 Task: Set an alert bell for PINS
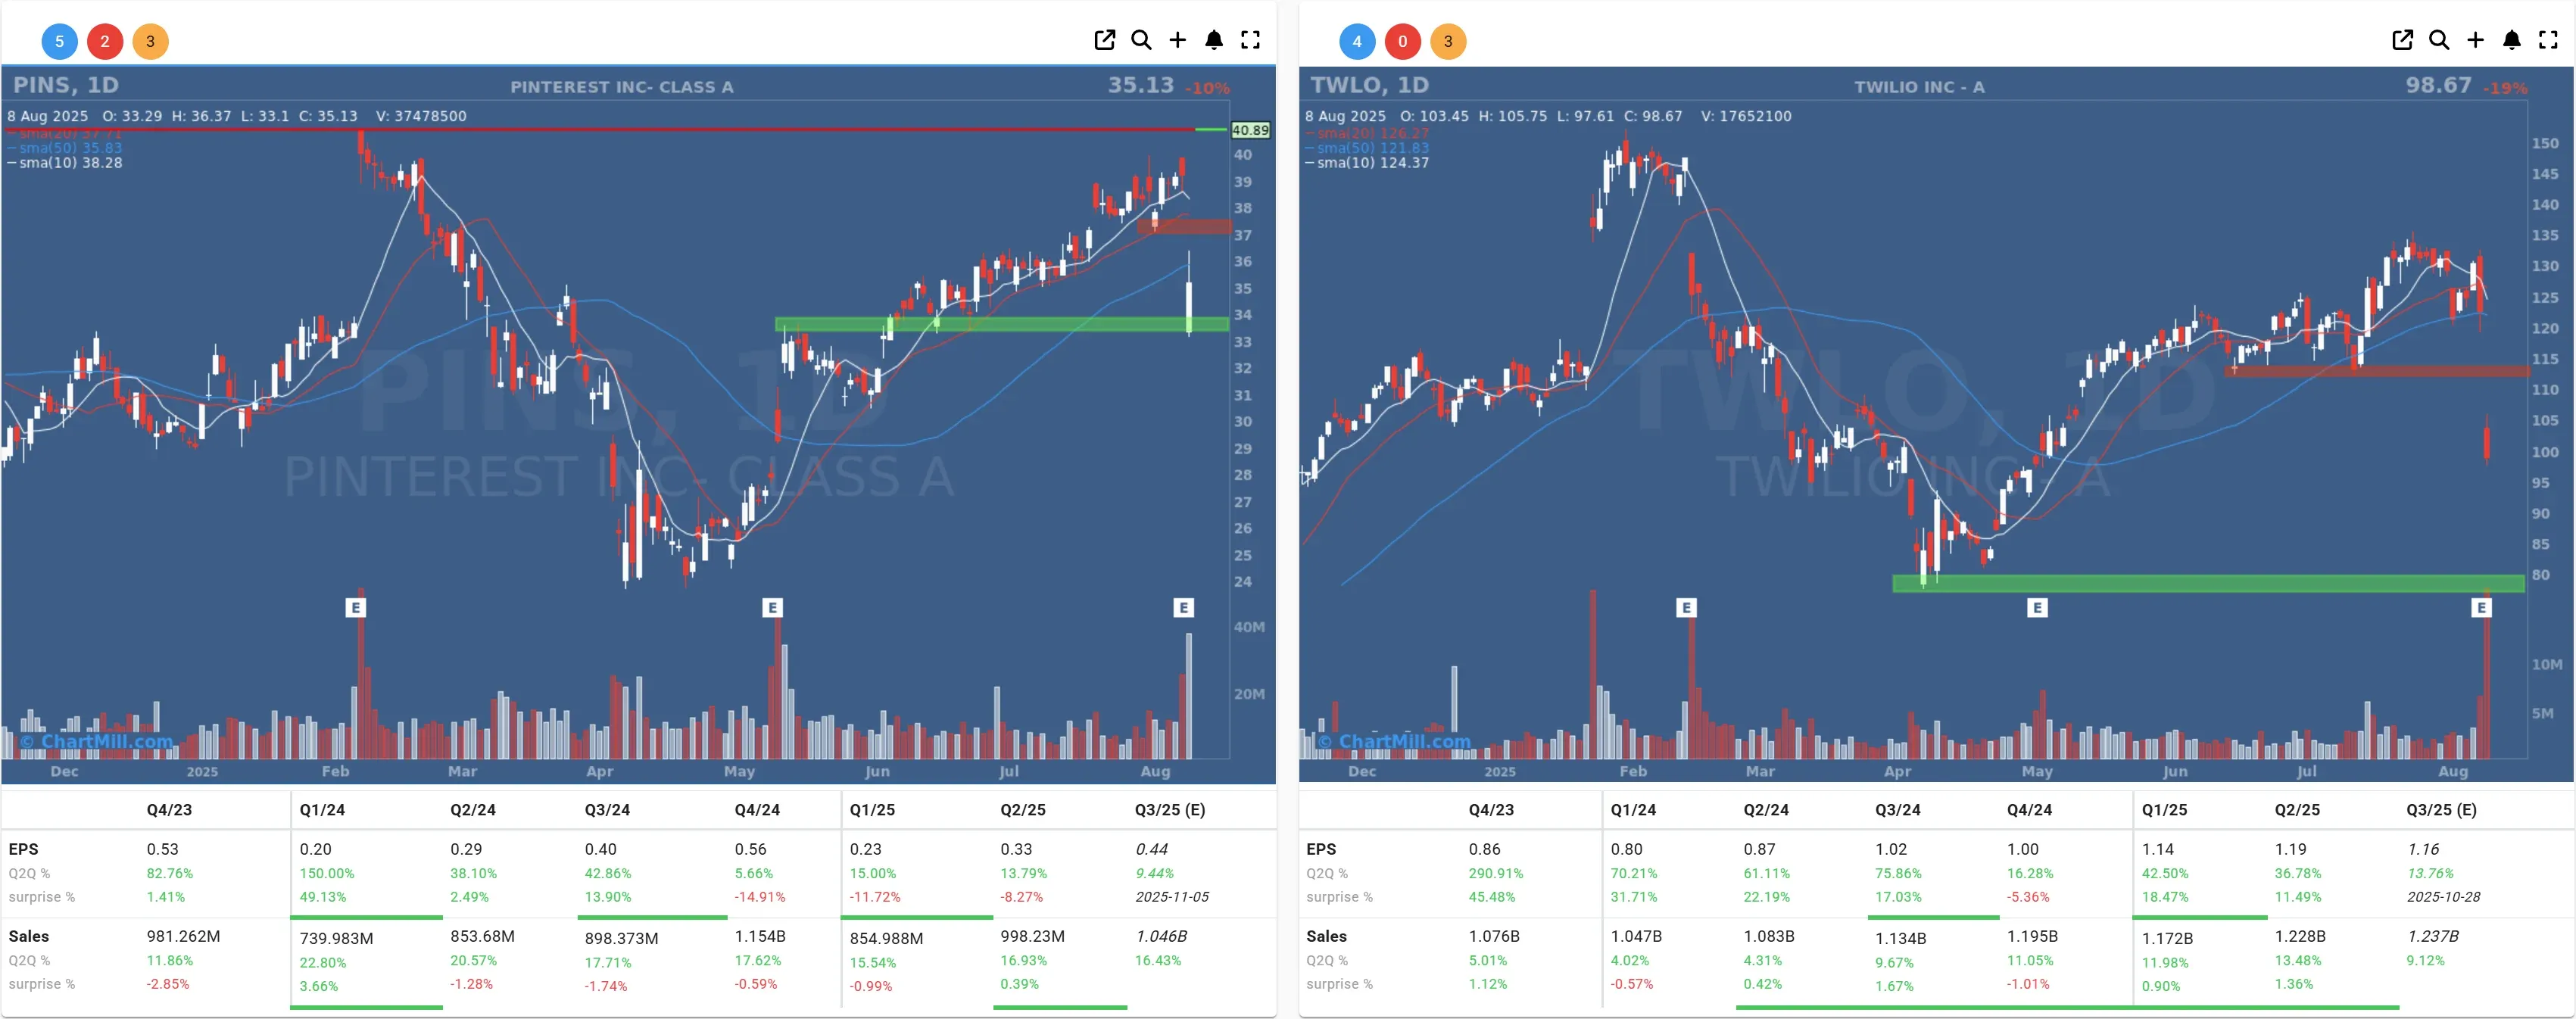click(1214, 40)
